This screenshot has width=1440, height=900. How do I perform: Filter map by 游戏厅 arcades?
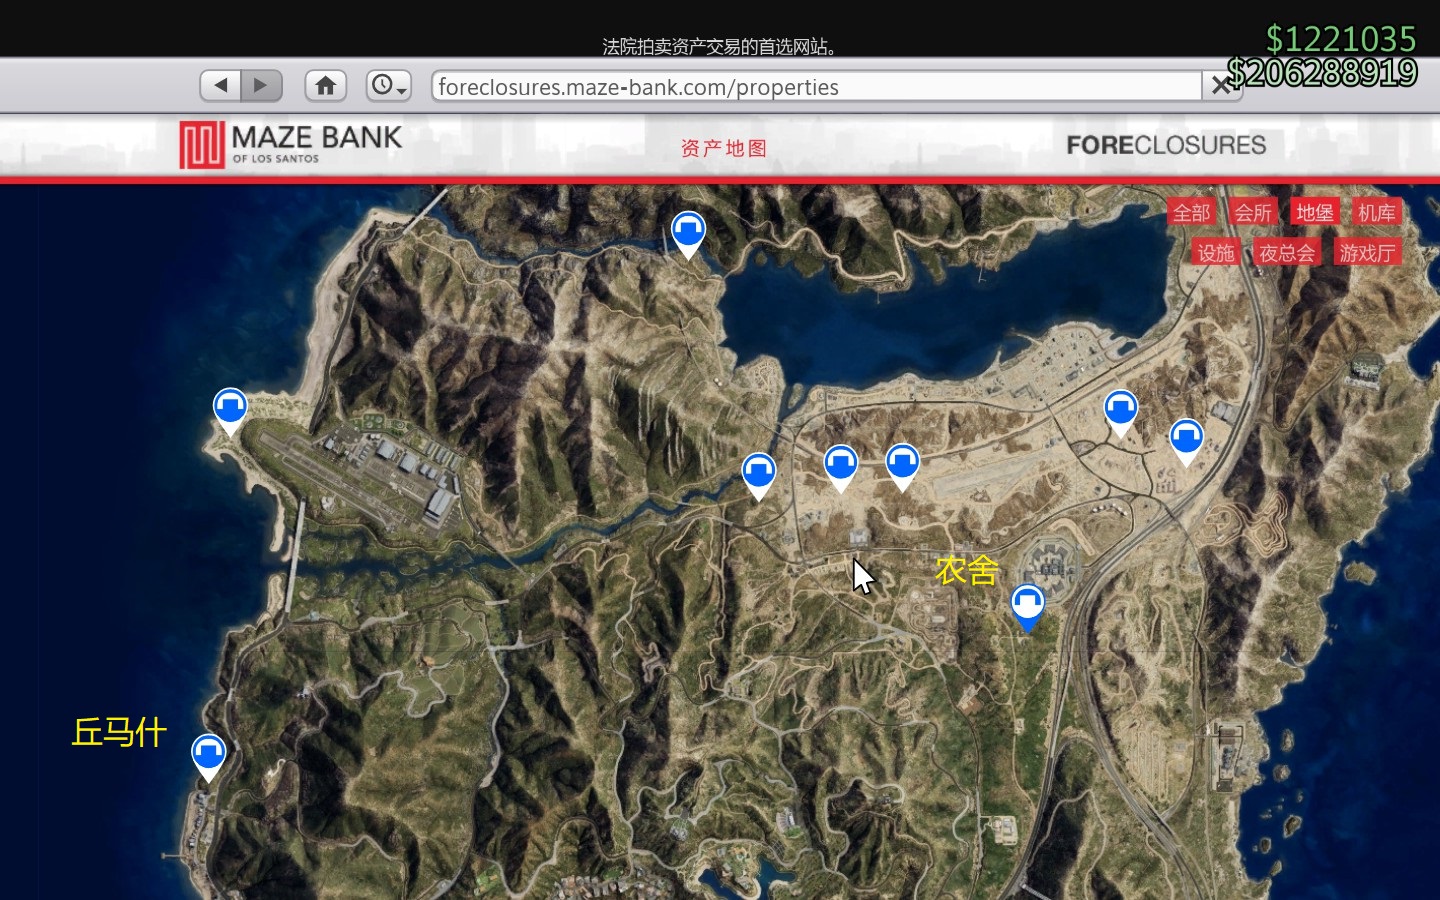pos(1367,253)
